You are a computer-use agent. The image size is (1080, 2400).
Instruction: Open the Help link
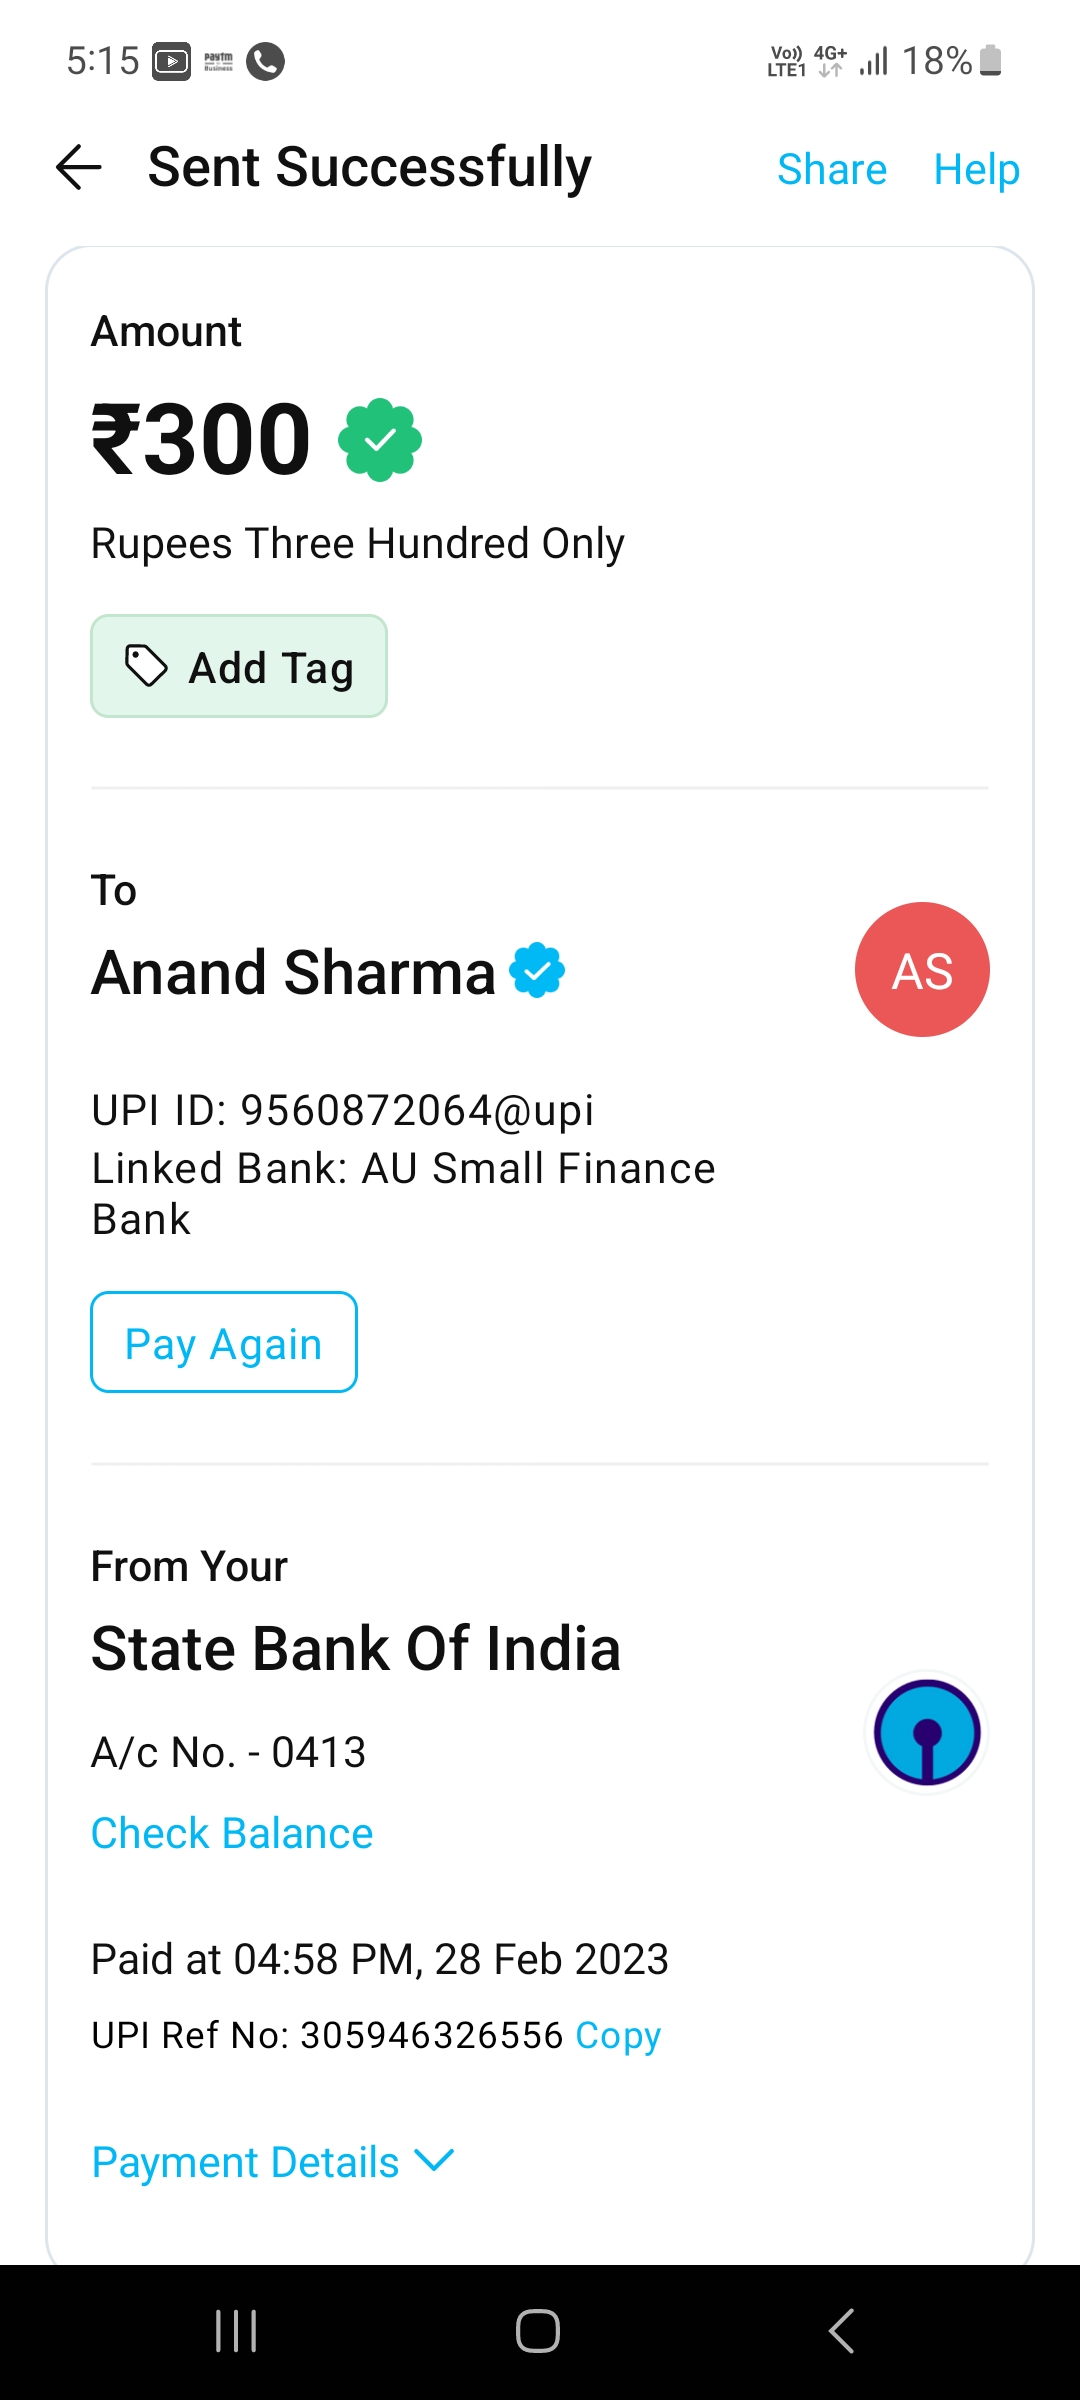pos(976,169)
